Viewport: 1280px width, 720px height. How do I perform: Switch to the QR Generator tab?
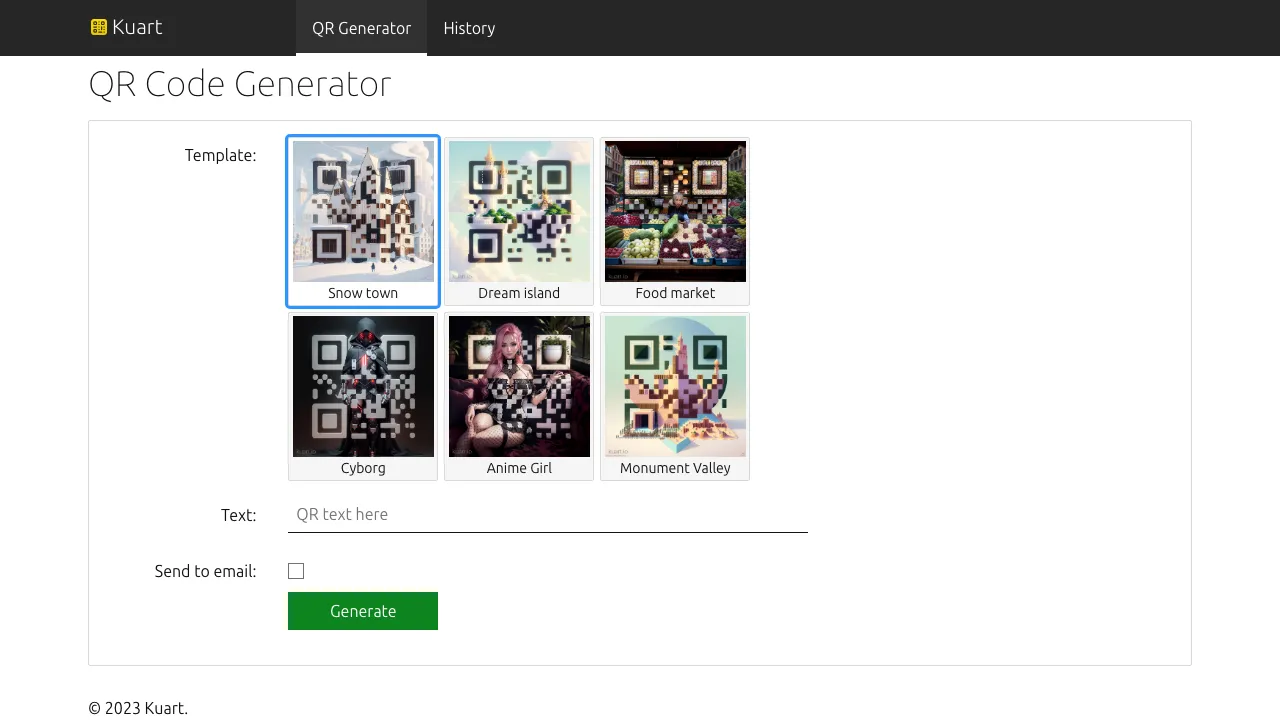pyautogui.click(x=361, y=28)
